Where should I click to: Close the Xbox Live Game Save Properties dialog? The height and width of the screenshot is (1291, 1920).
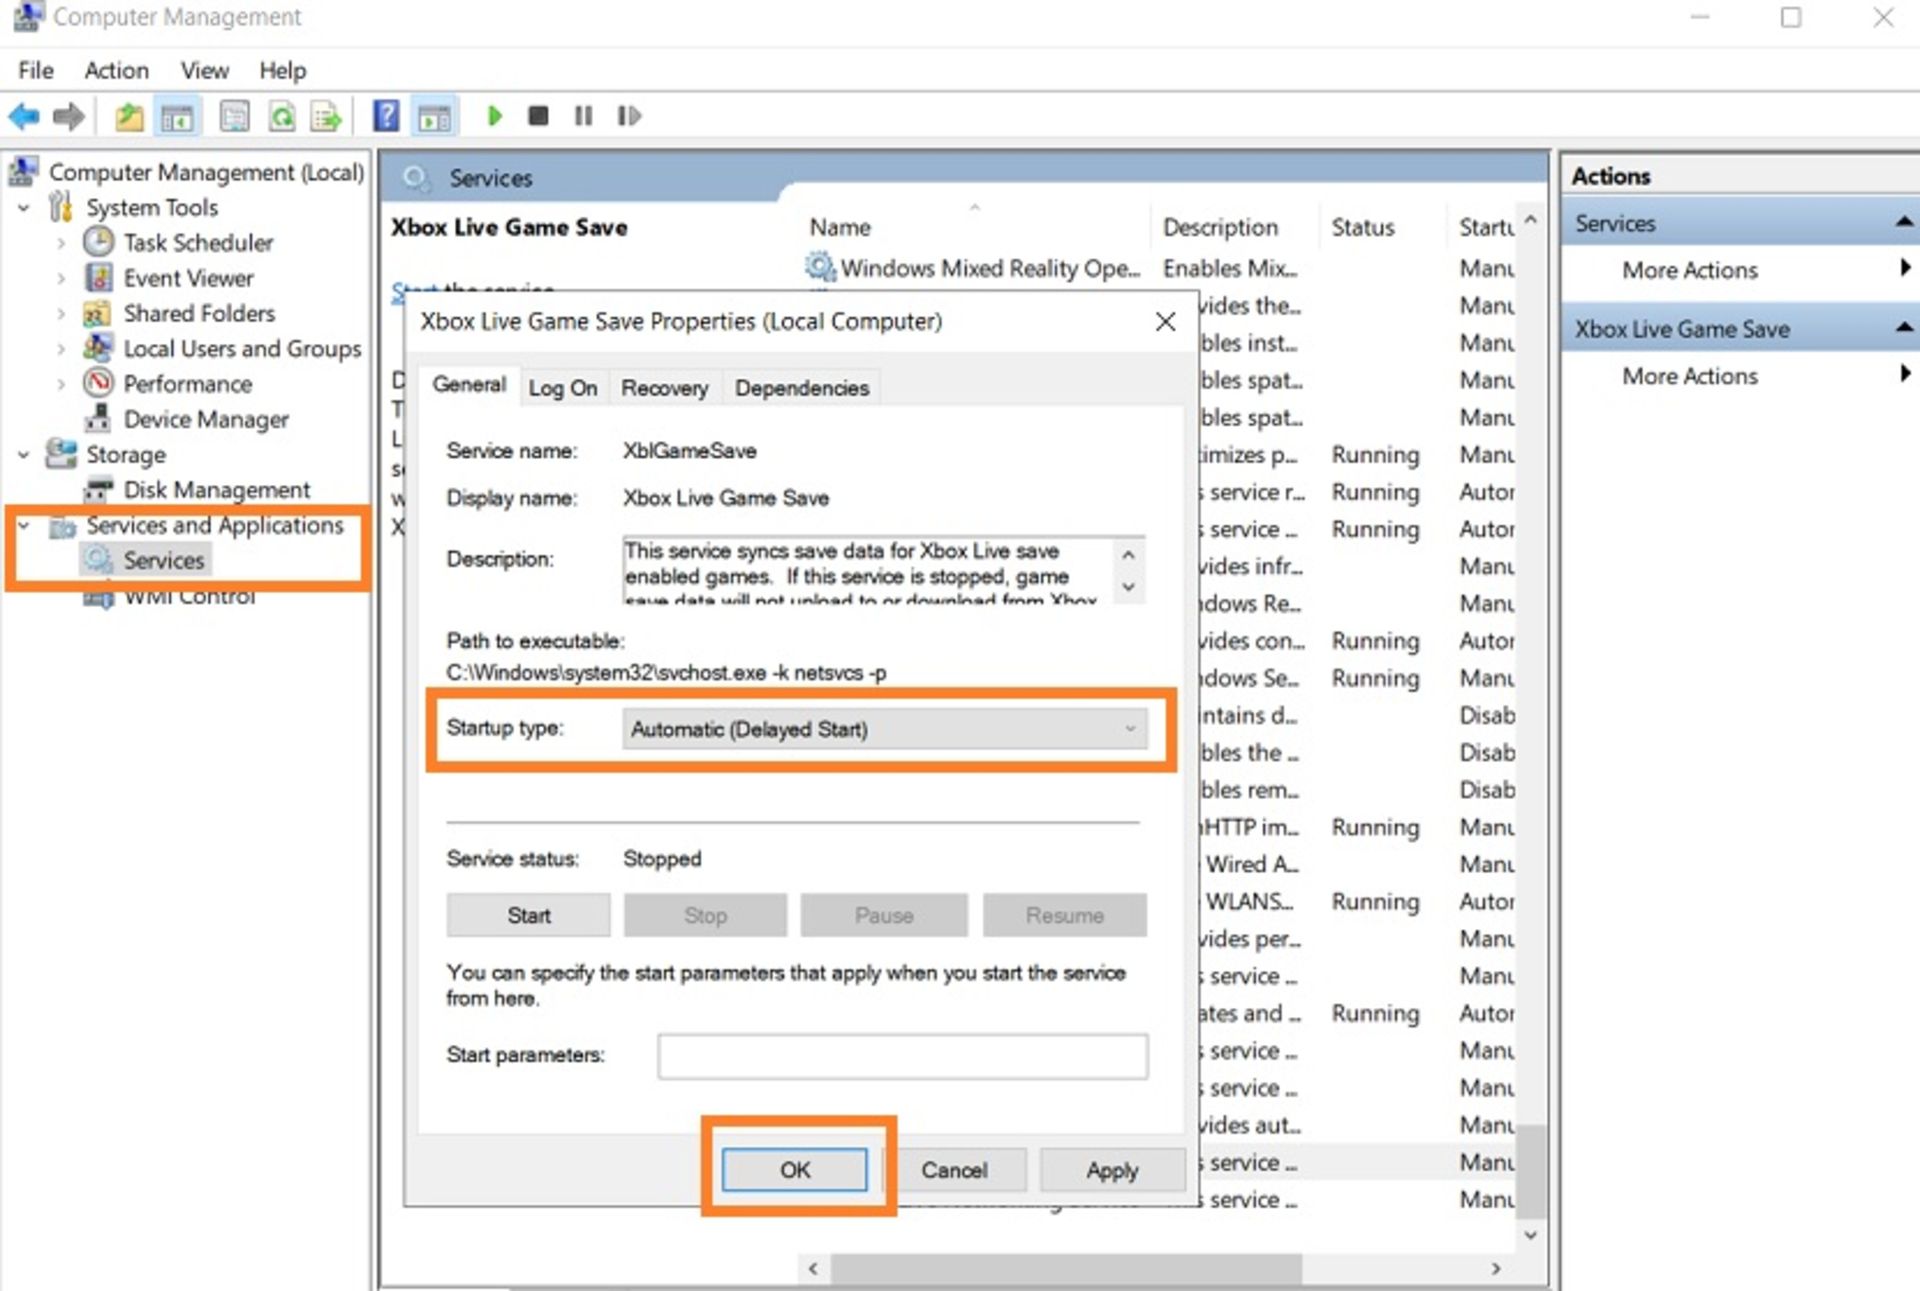point(1165,322)
